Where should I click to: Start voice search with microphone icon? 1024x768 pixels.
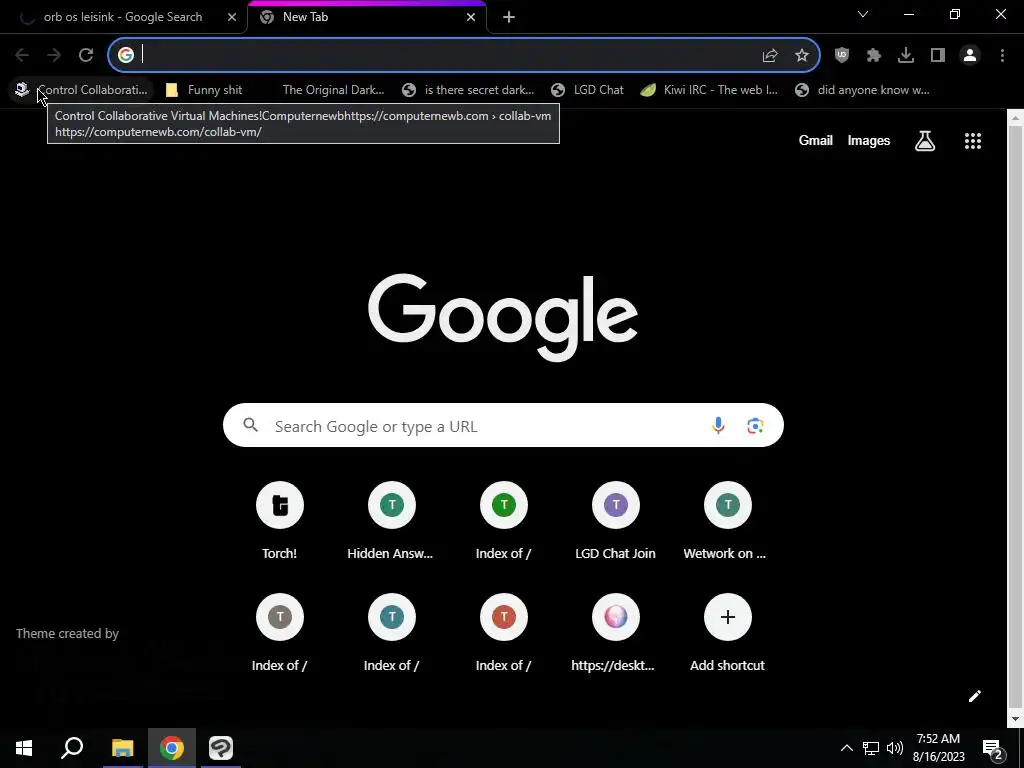718,426
